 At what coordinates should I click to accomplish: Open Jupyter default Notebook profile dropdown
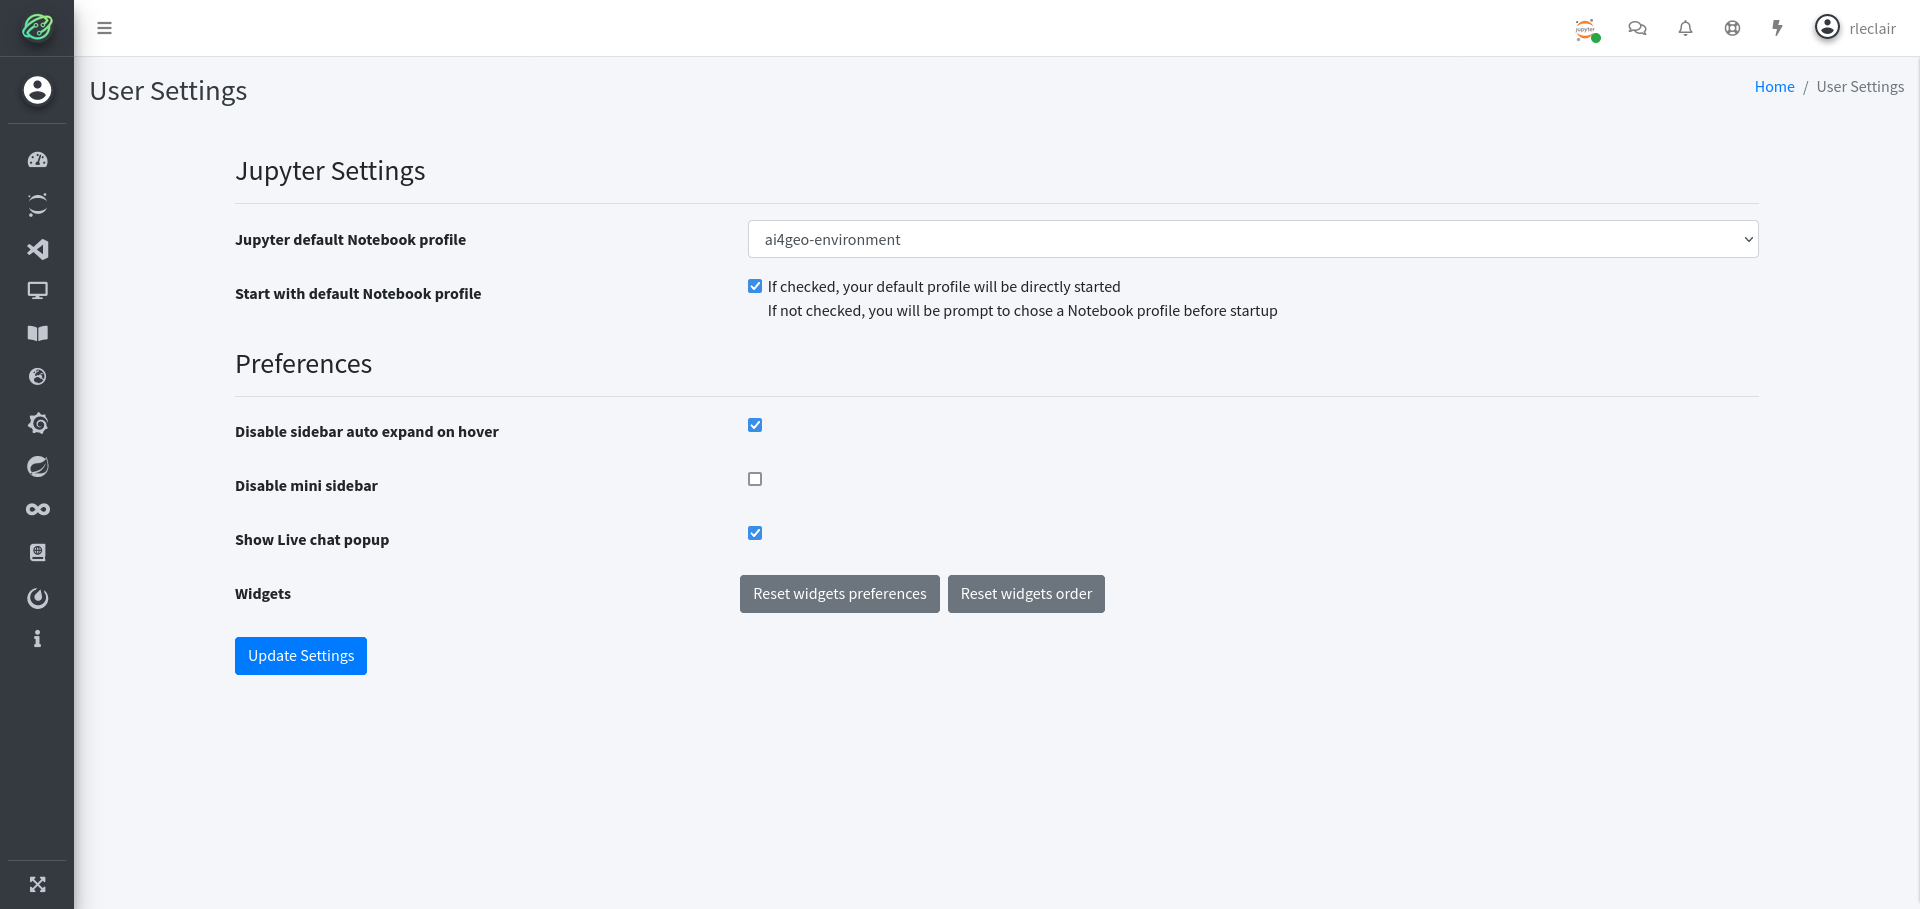pos(1253,239)
